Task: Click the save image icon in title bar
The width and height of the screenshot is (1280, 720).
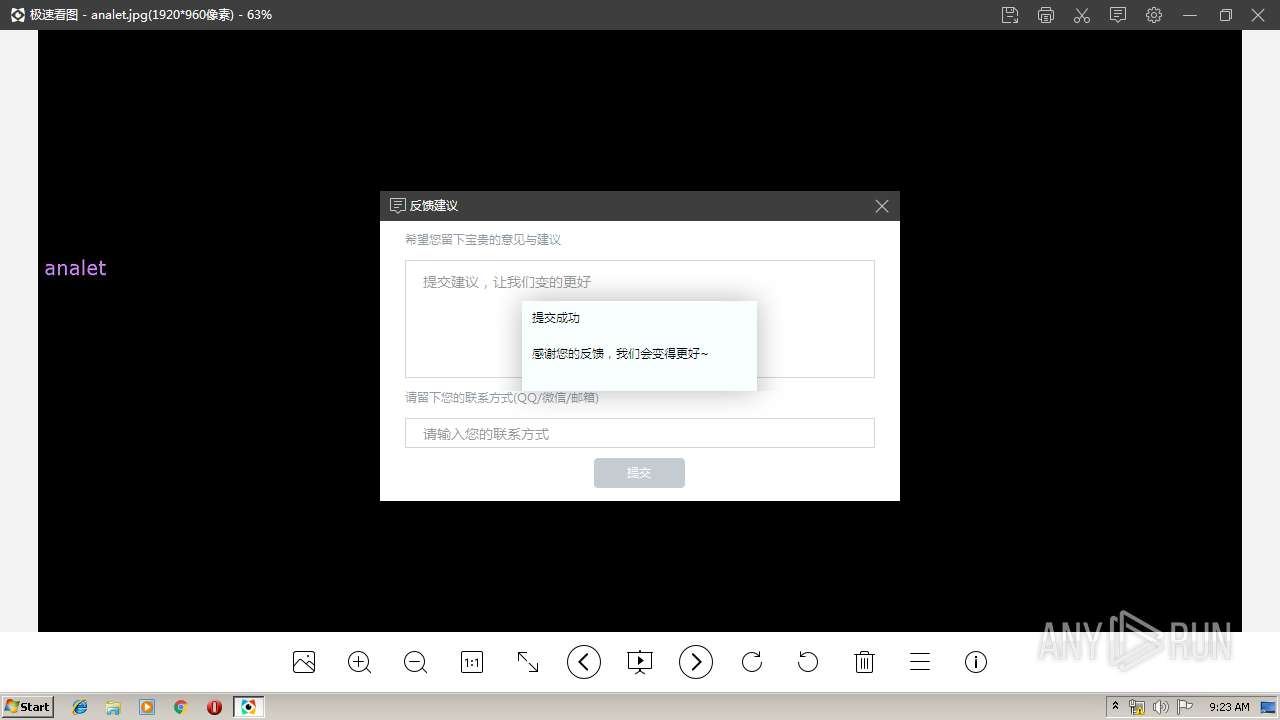Action: (1010, 15)
